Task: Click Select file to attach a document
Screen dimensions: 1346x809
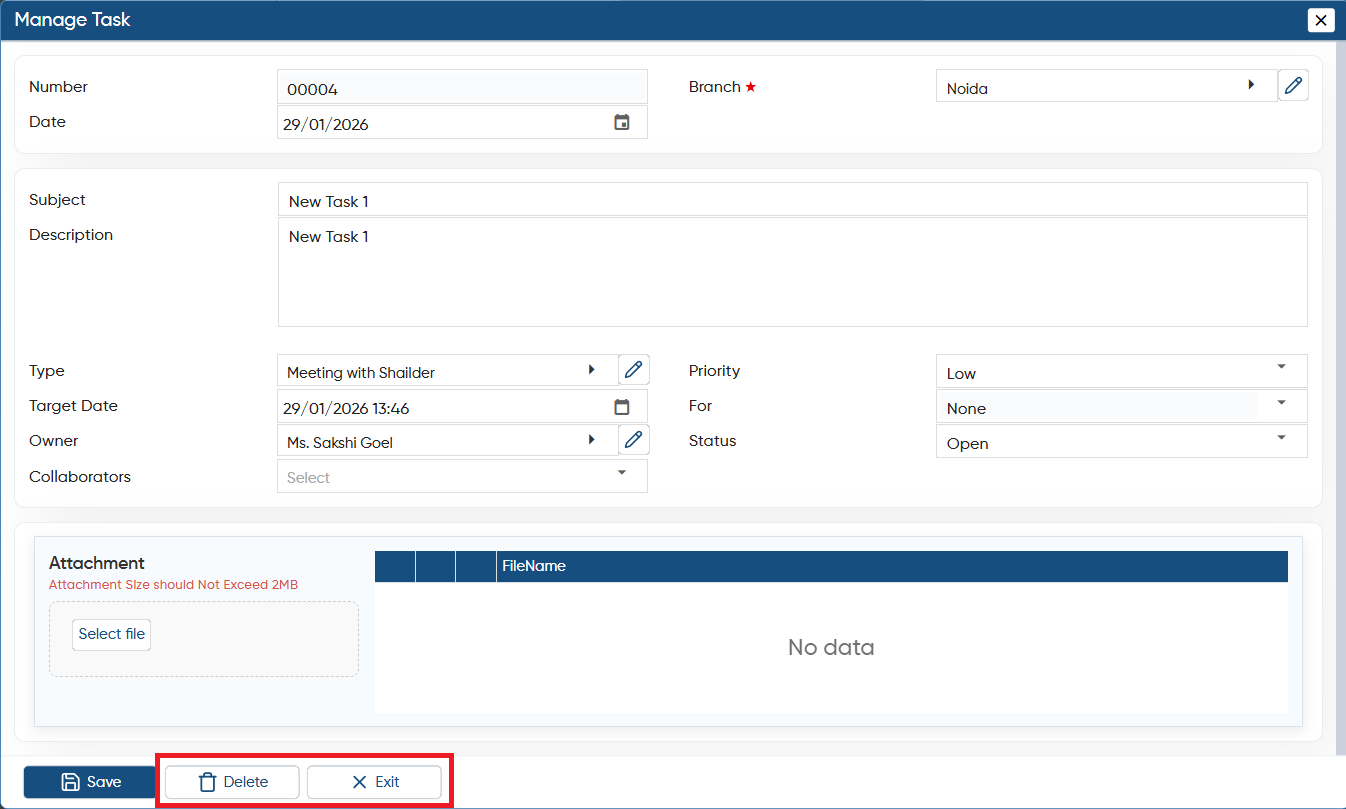Action: coord(112,634)
